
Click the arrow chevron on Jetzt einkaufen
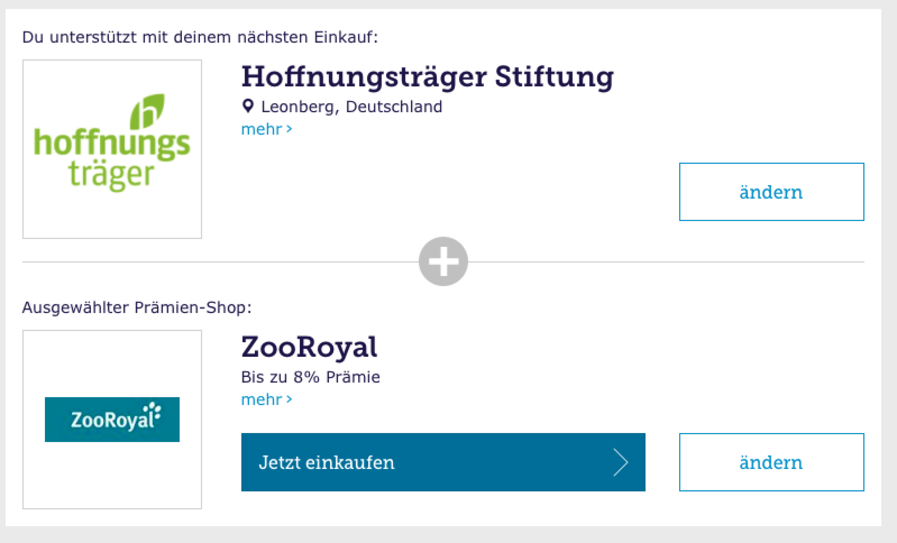(621, 462)
